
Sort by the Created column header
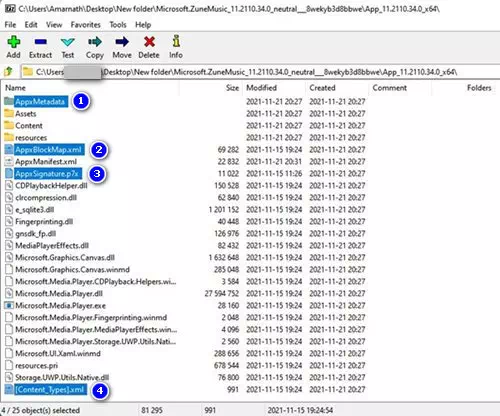tap(322, 88)
